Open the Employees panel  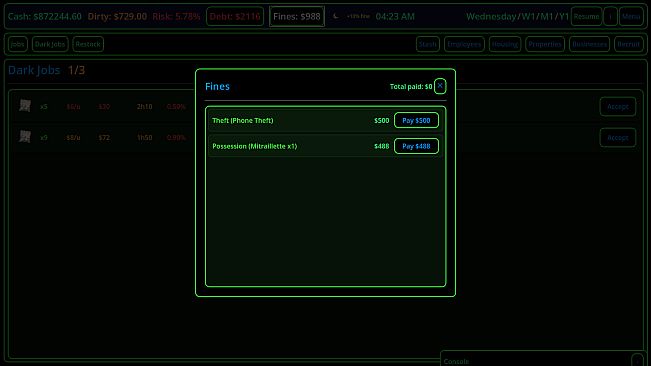coord(464,44)
